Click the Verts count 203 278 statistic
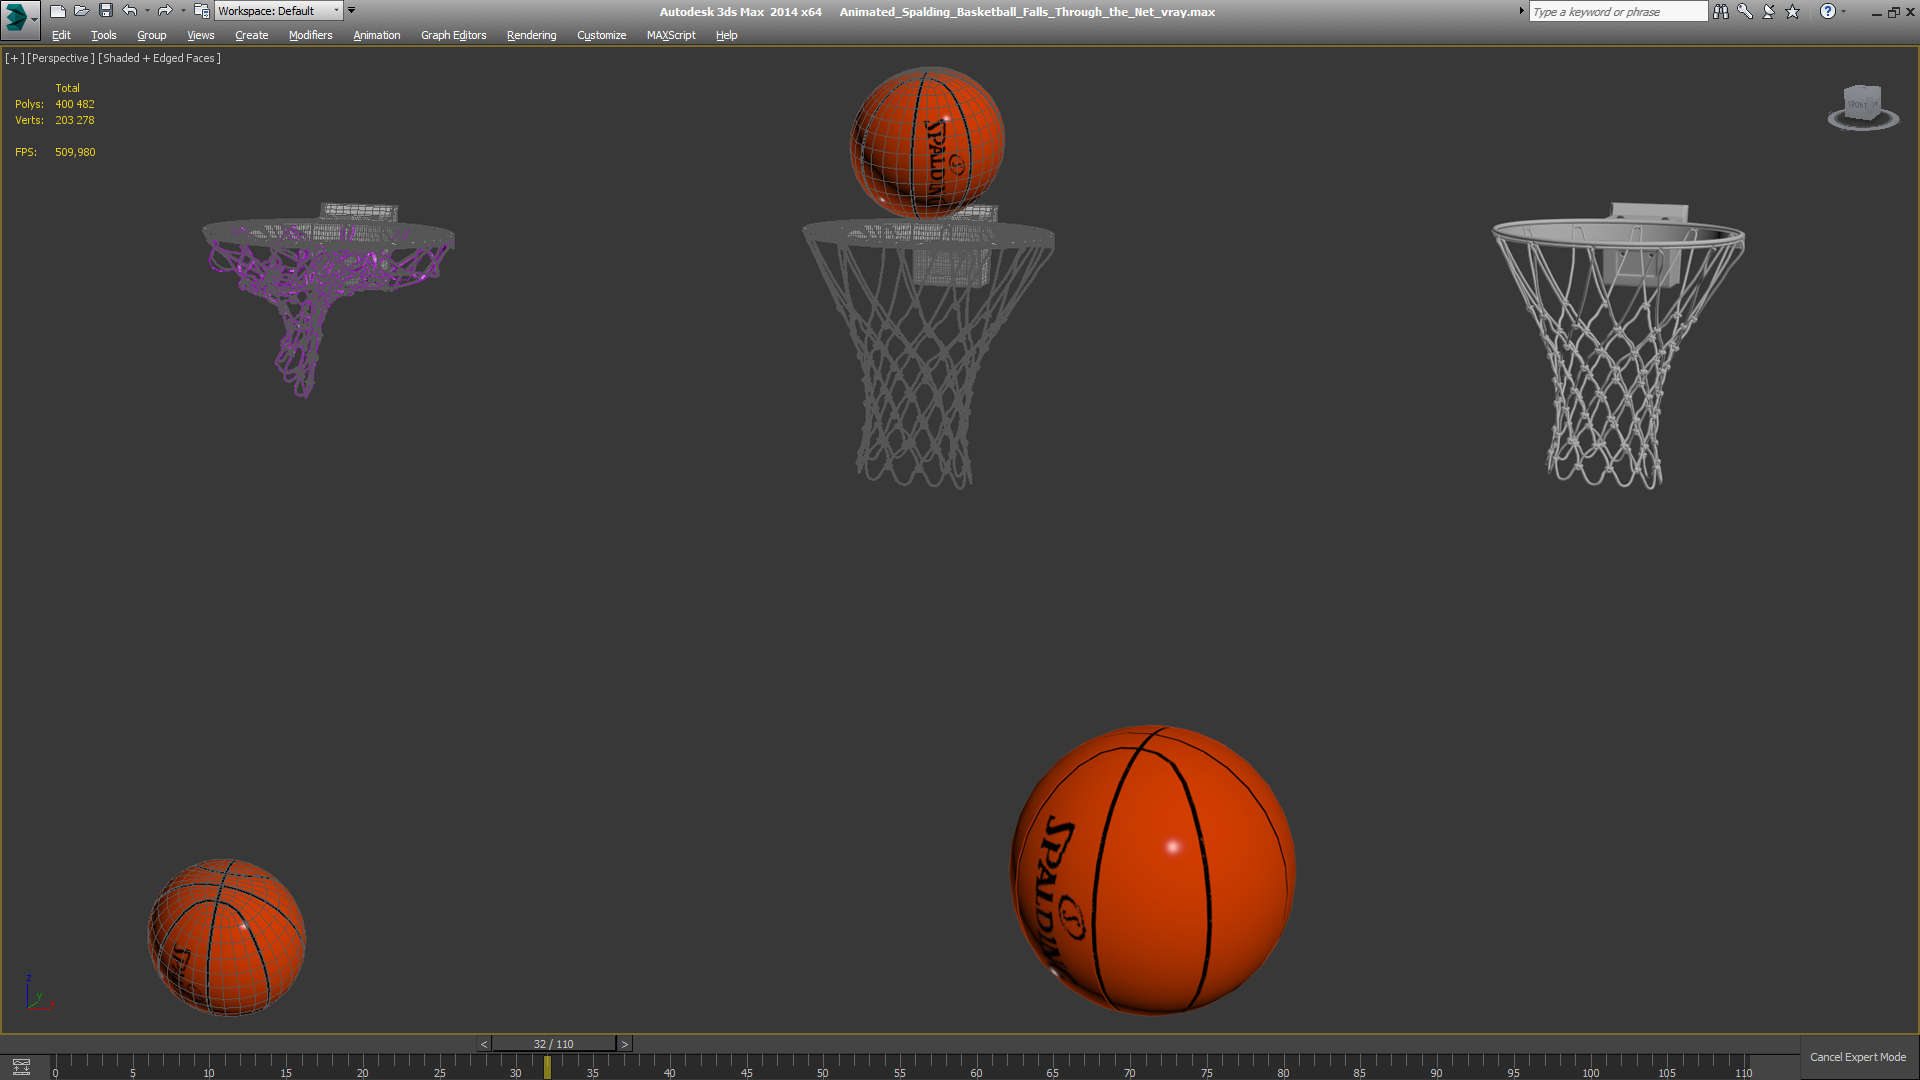The image size is (1920, 1080). pyautogui.click(x=75, y=120)
